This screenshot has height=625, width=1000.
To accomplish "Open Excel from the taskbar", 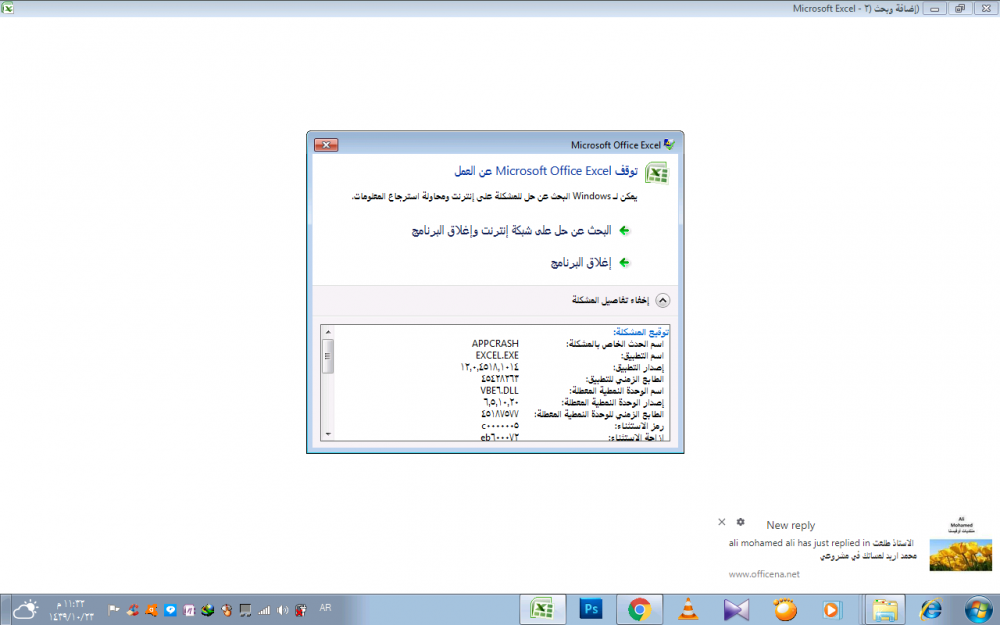I will point(542,609).
